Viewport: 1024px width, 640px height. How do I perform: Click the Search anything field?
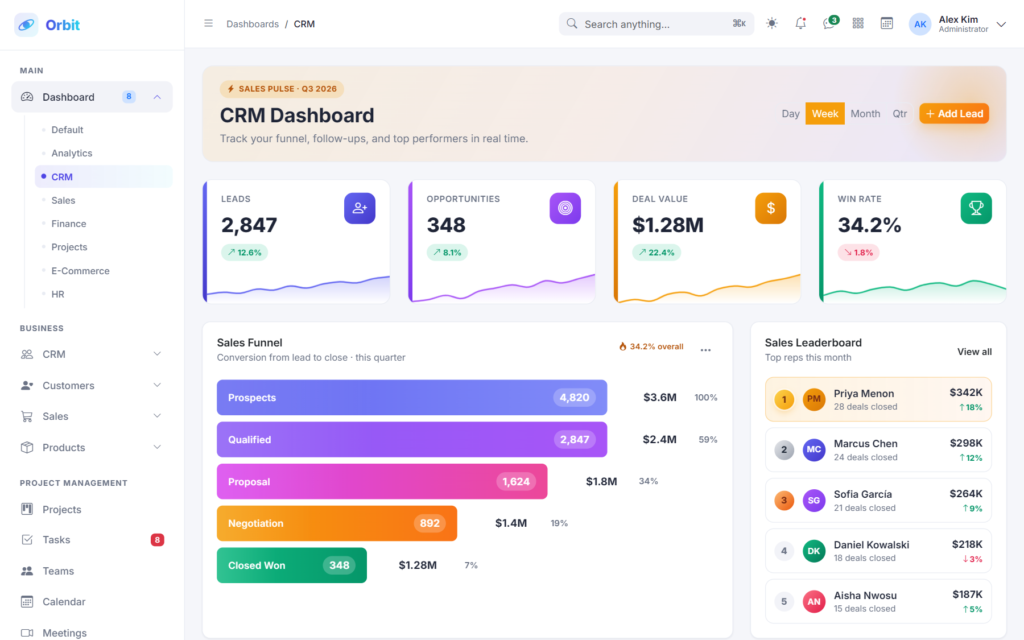coord(656,24)
